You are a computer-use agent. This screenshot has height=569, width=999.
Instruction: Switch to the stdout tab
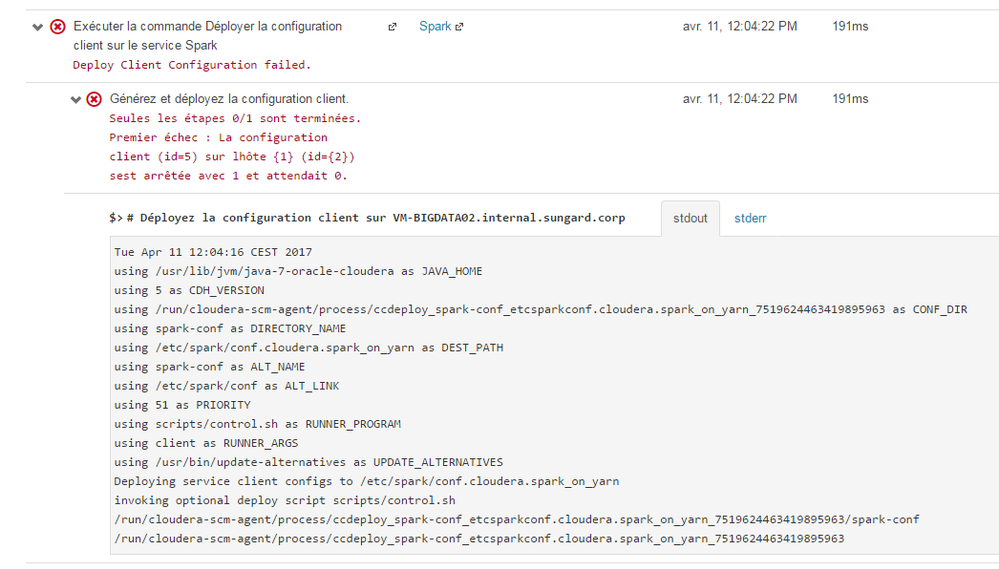pyautogui.click(x=690, y=218)
